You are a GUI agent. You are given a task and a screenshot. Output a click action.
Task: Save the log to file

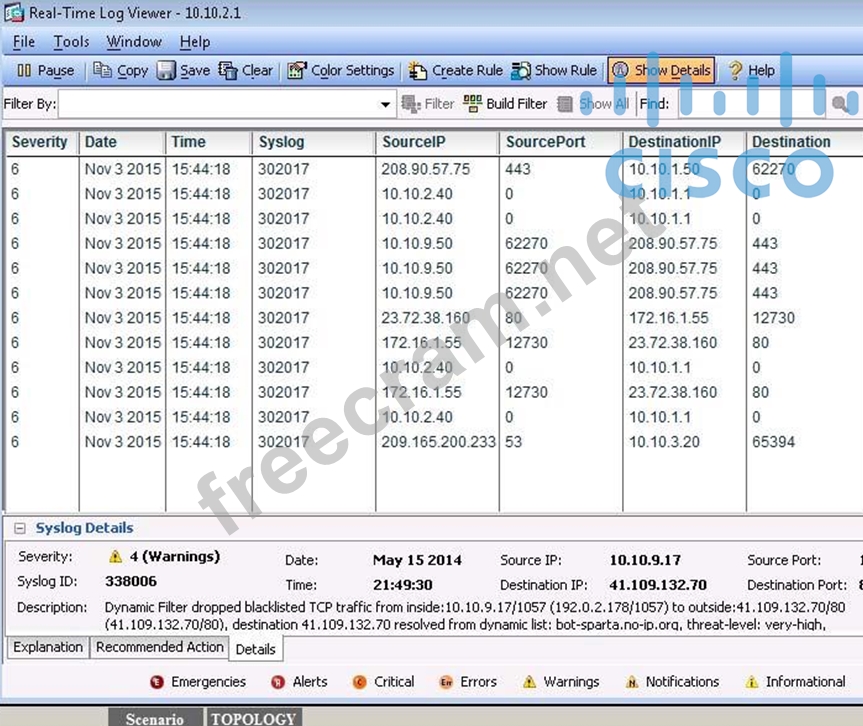coord(183,71)
